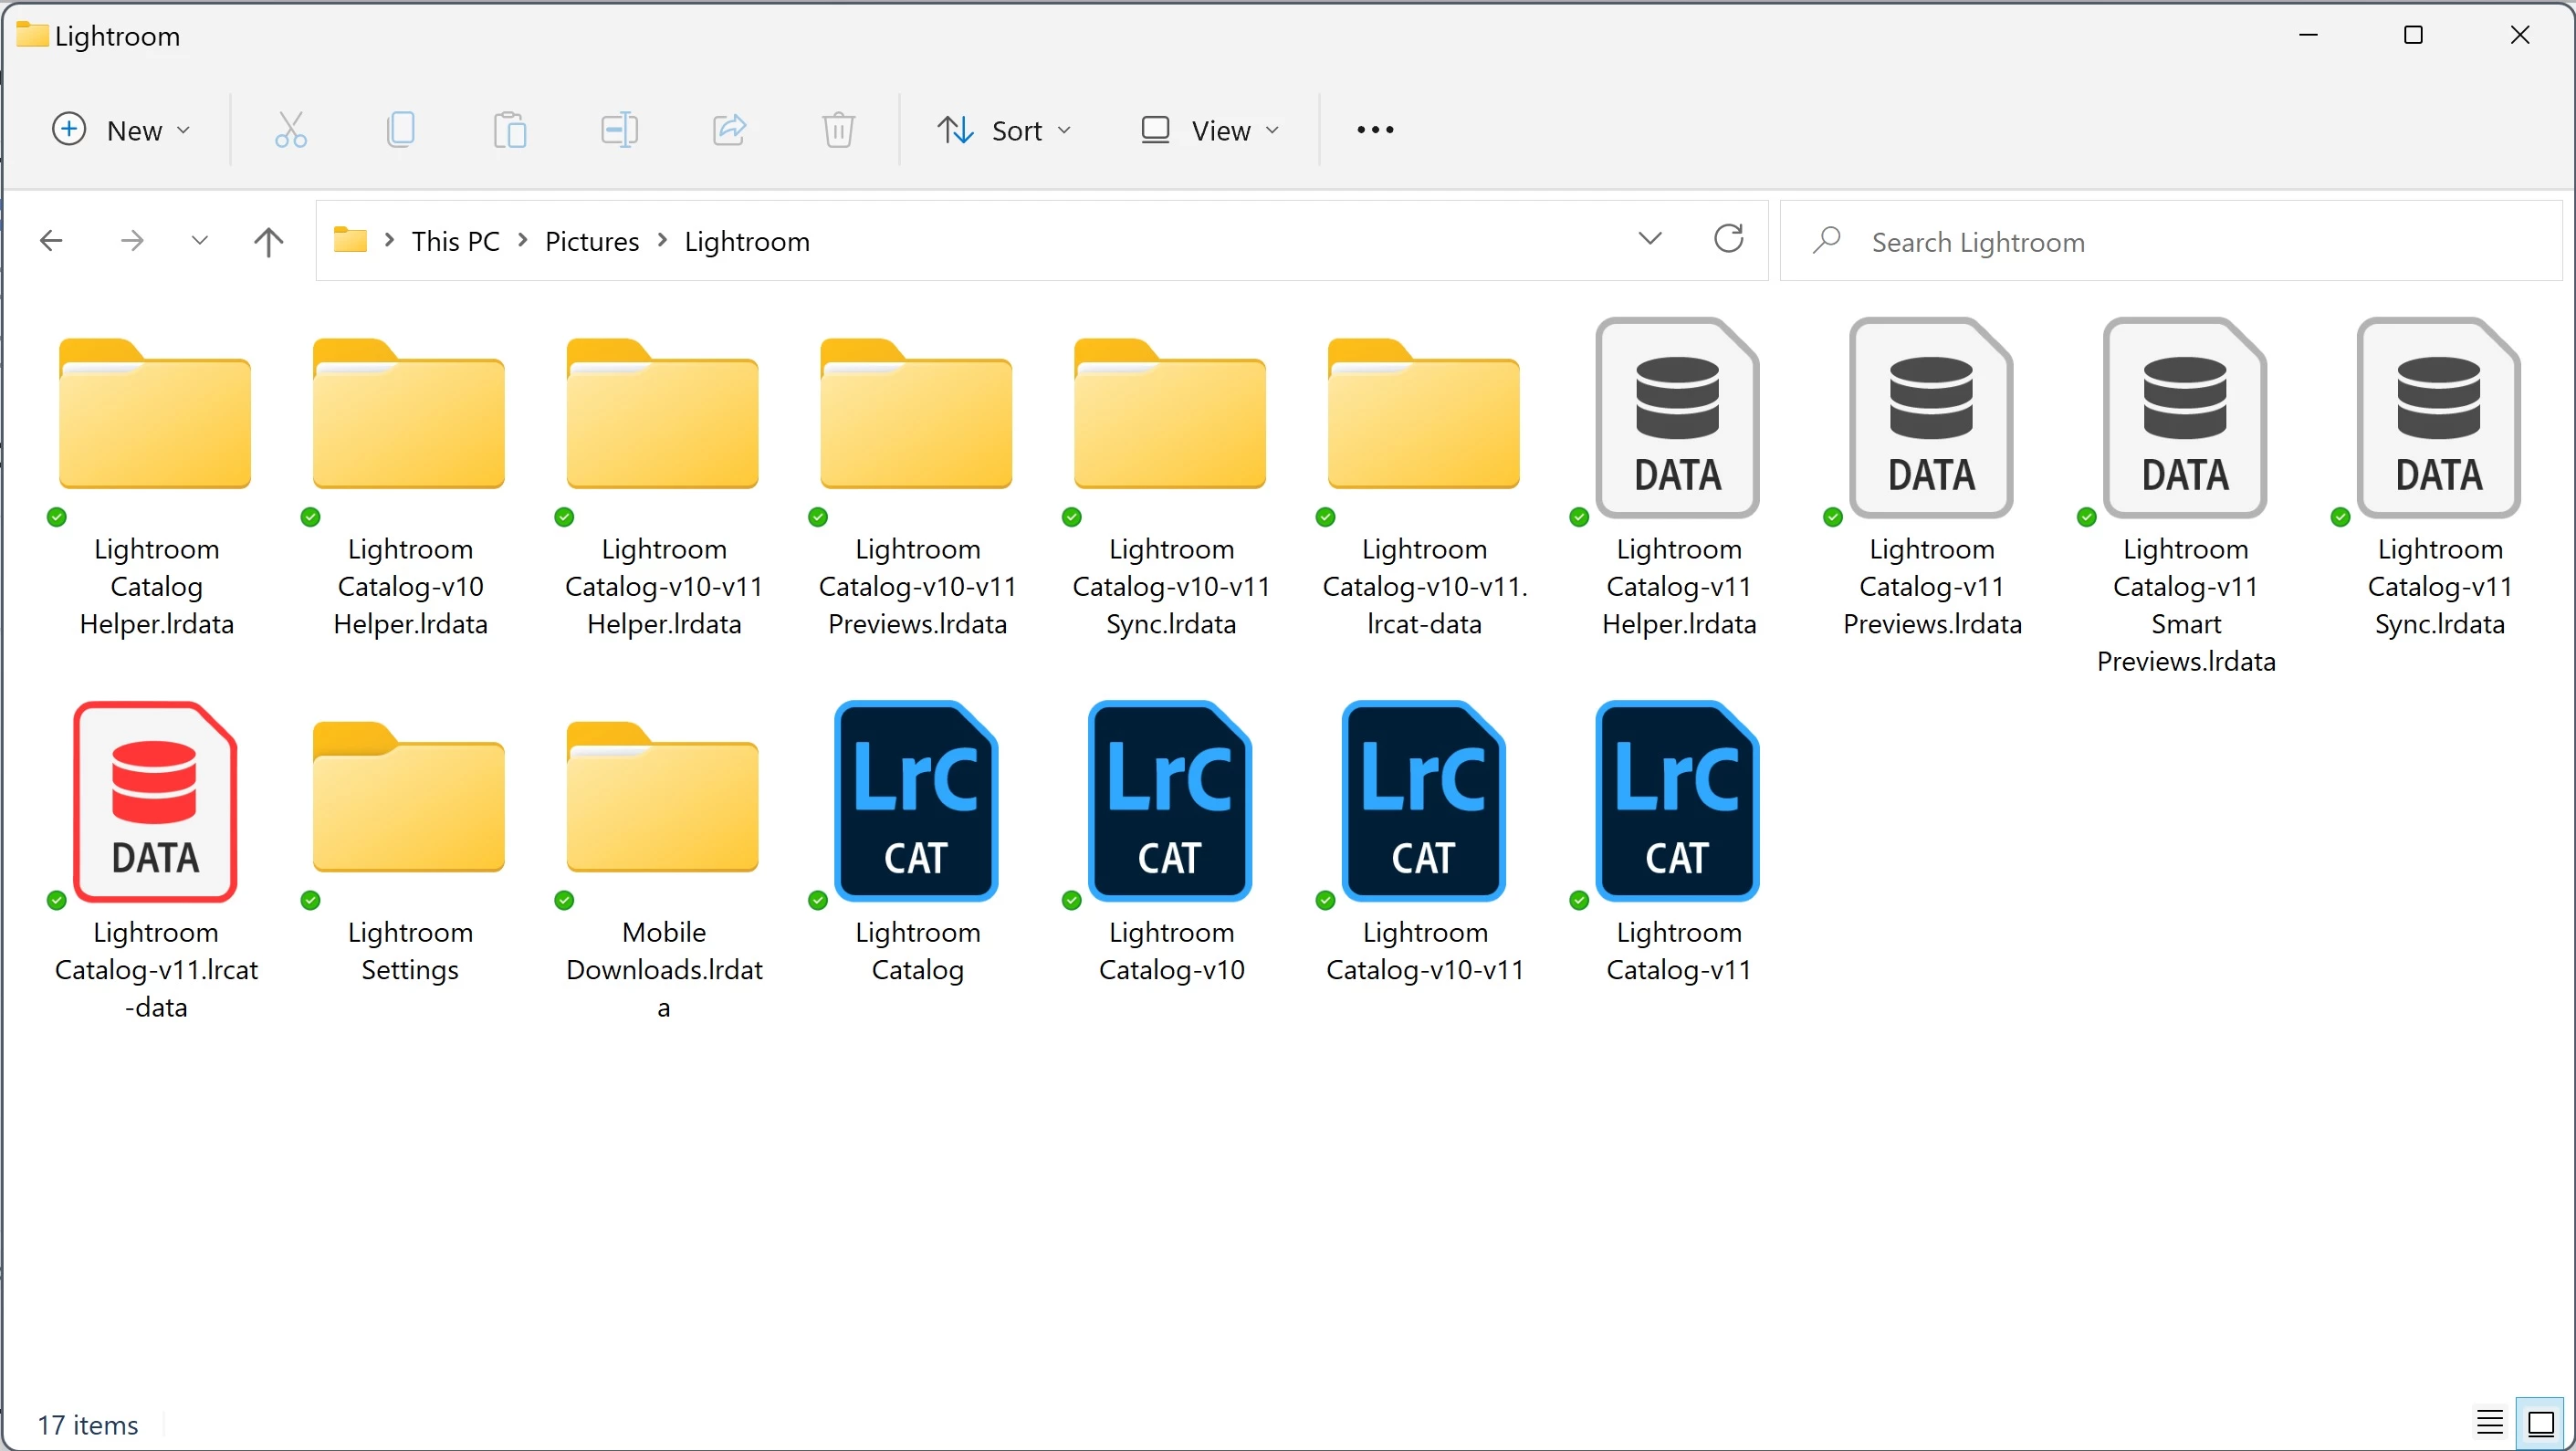Switch to details list view
The width and height of the screenshot is (2576, 1451).
click(x=2489, y=1421)
